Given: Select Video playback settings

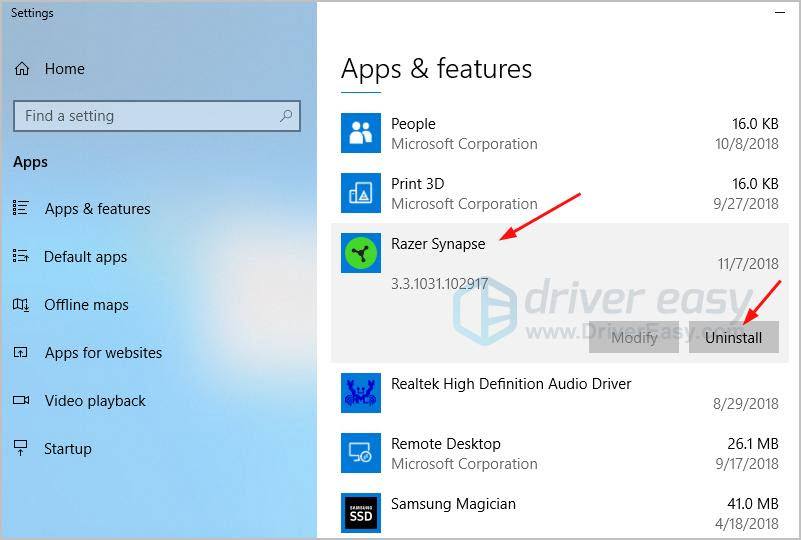Looking at the screenshot, I should click(x=95, y=401).
